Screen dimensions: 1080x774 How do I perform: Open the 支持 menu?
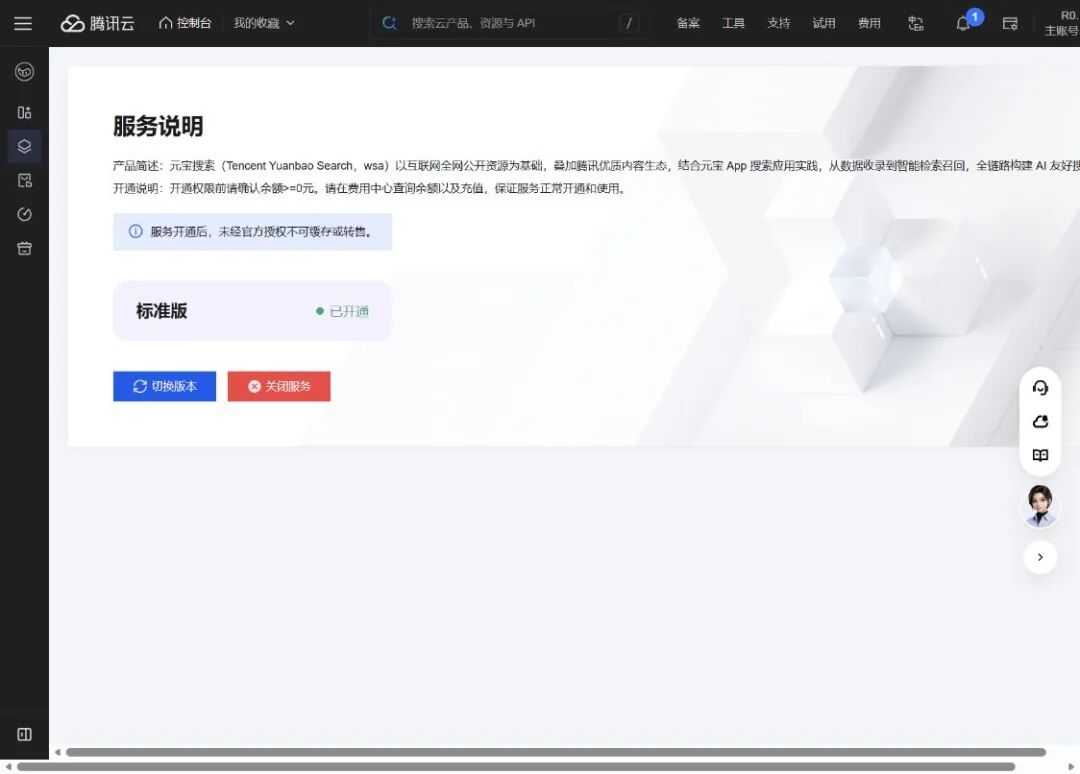778,23
